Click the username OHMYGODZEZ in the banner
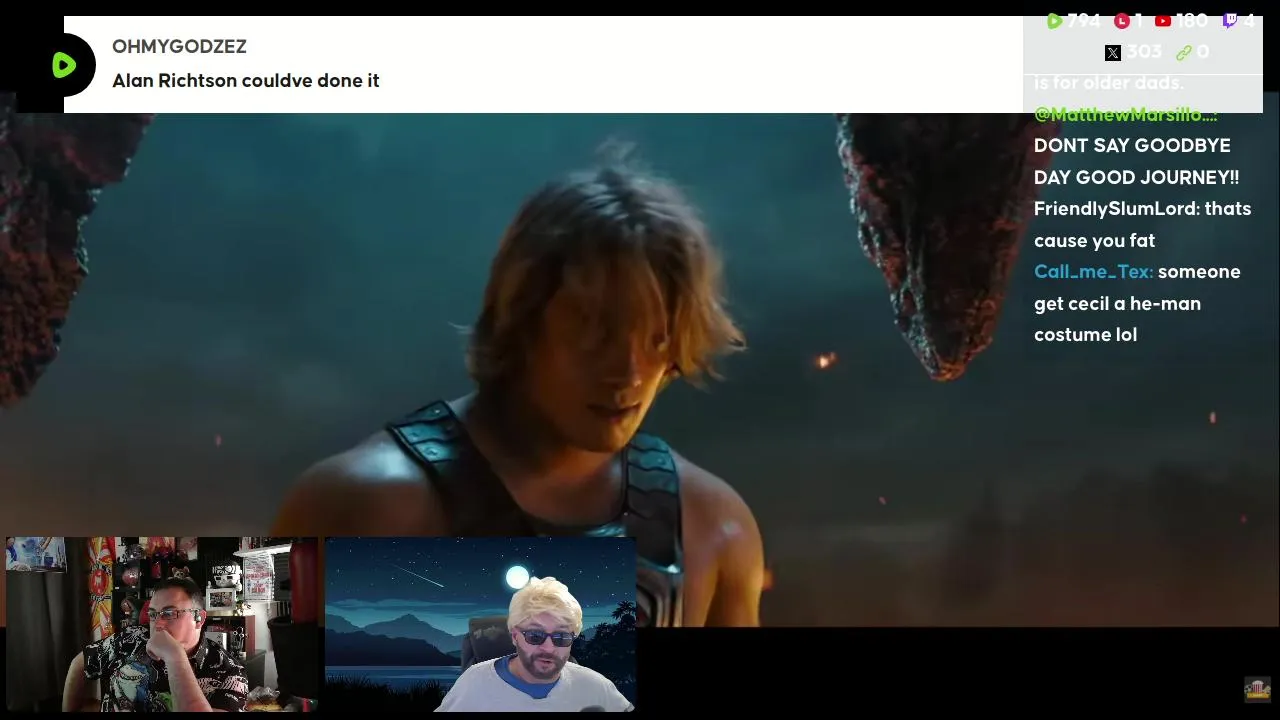Image resolution: width=1280 pixels, height=720 pixels. click(x=179, y=47)
